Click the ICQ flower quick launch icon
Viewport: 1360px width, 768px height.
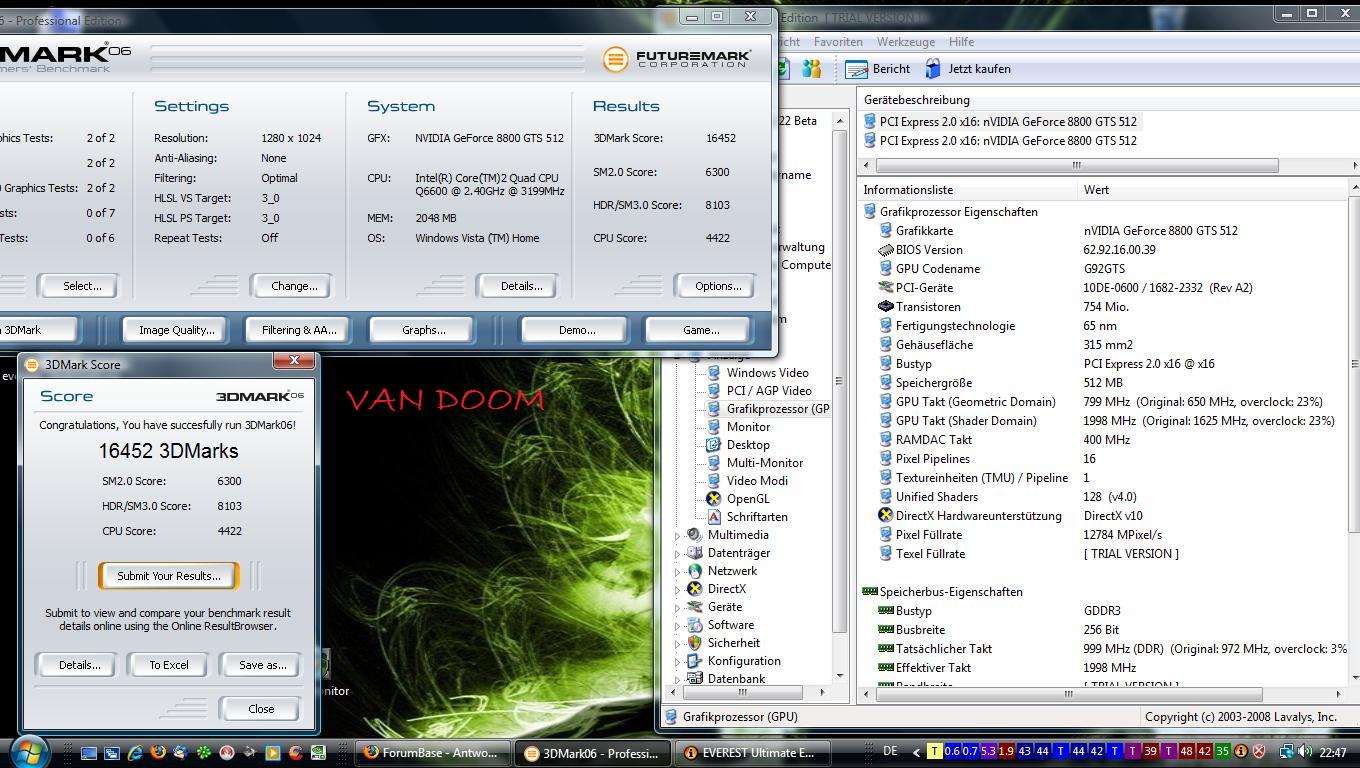pyautogui.click(x=203, y=753)
